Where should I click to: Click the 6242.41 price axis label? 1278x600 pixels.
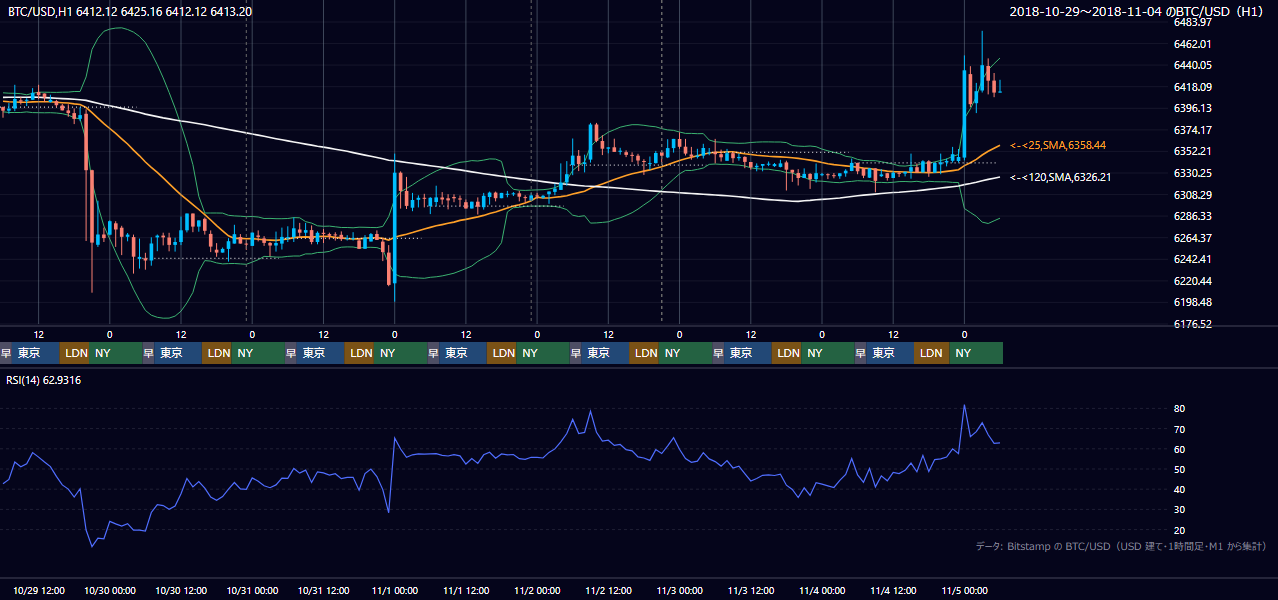1193,259
